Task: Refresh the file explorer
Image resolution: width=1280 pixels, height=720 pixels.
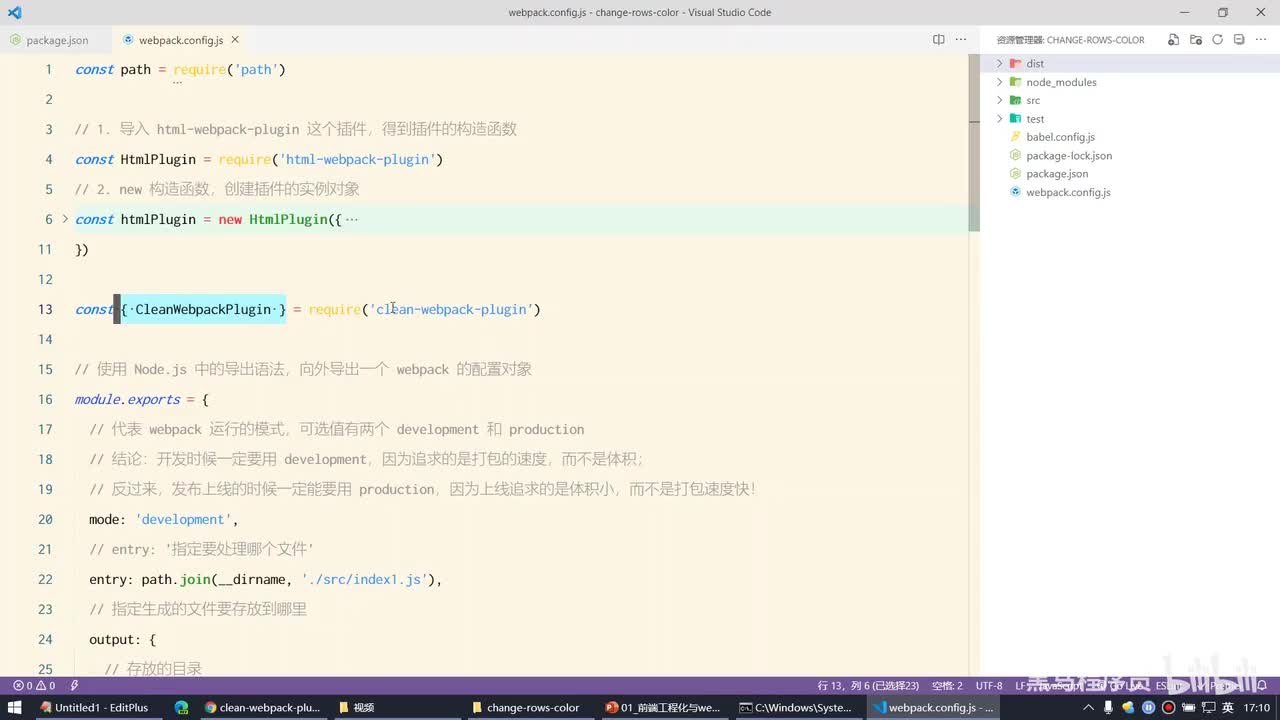Action: pyautogui.click(x=1217, y=40)
